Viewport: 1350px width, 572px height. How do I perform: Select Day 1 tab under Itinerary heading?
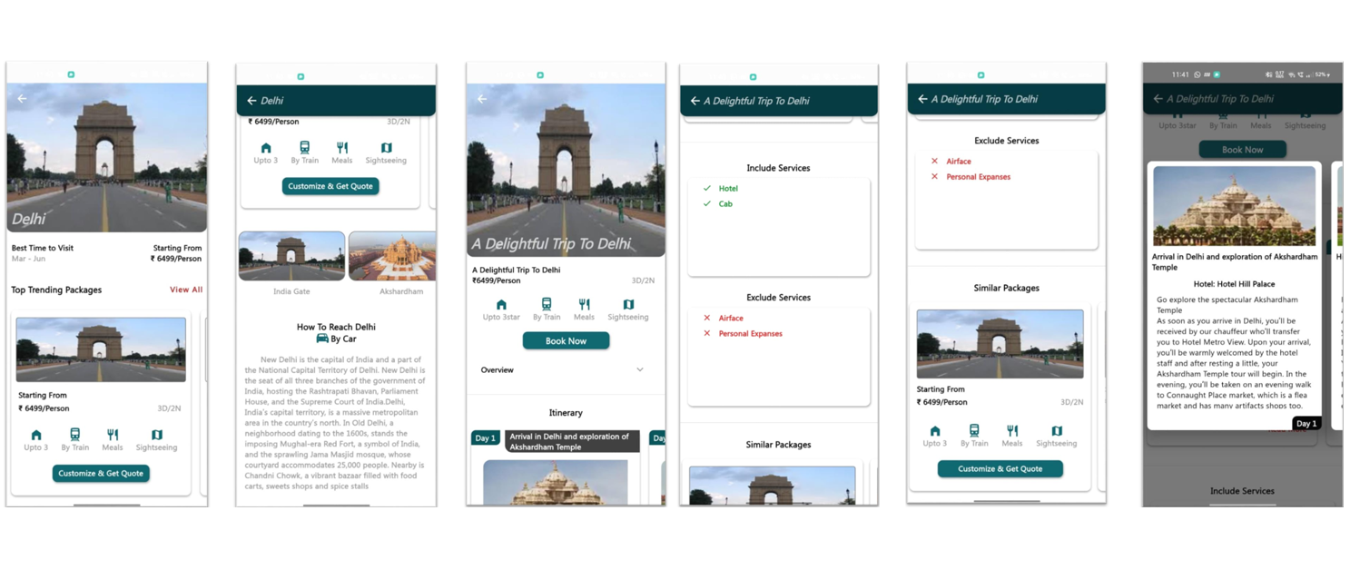[x=485, y=438]
